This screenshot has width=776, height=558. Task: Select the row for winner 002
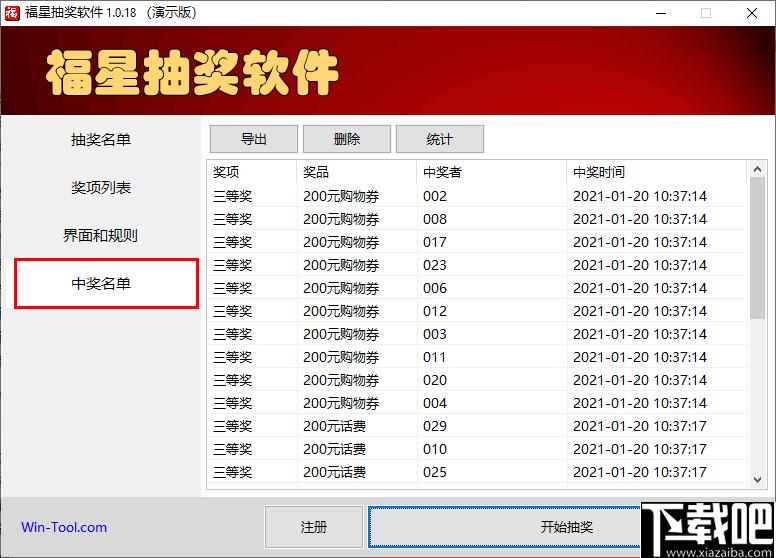click(x=435, y=196)
